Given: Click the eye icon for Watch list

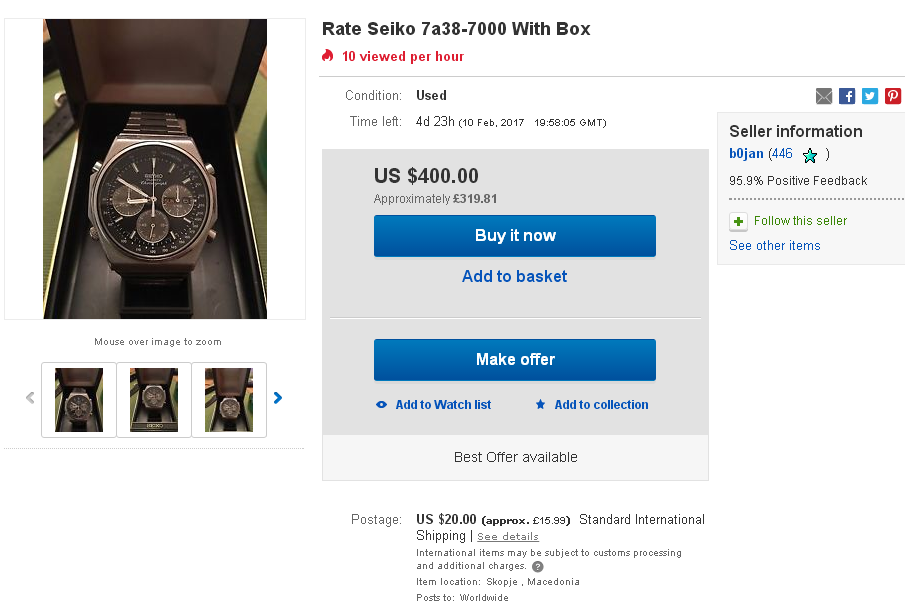Looking at the screenshot, I should tap(382, 405).
